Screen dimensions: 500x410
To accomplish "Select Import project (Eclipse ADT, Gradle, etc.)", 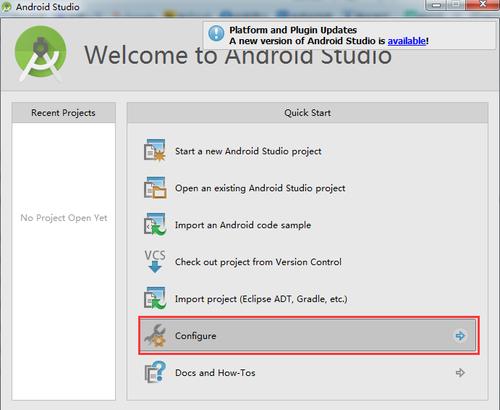I will (261, 299).
